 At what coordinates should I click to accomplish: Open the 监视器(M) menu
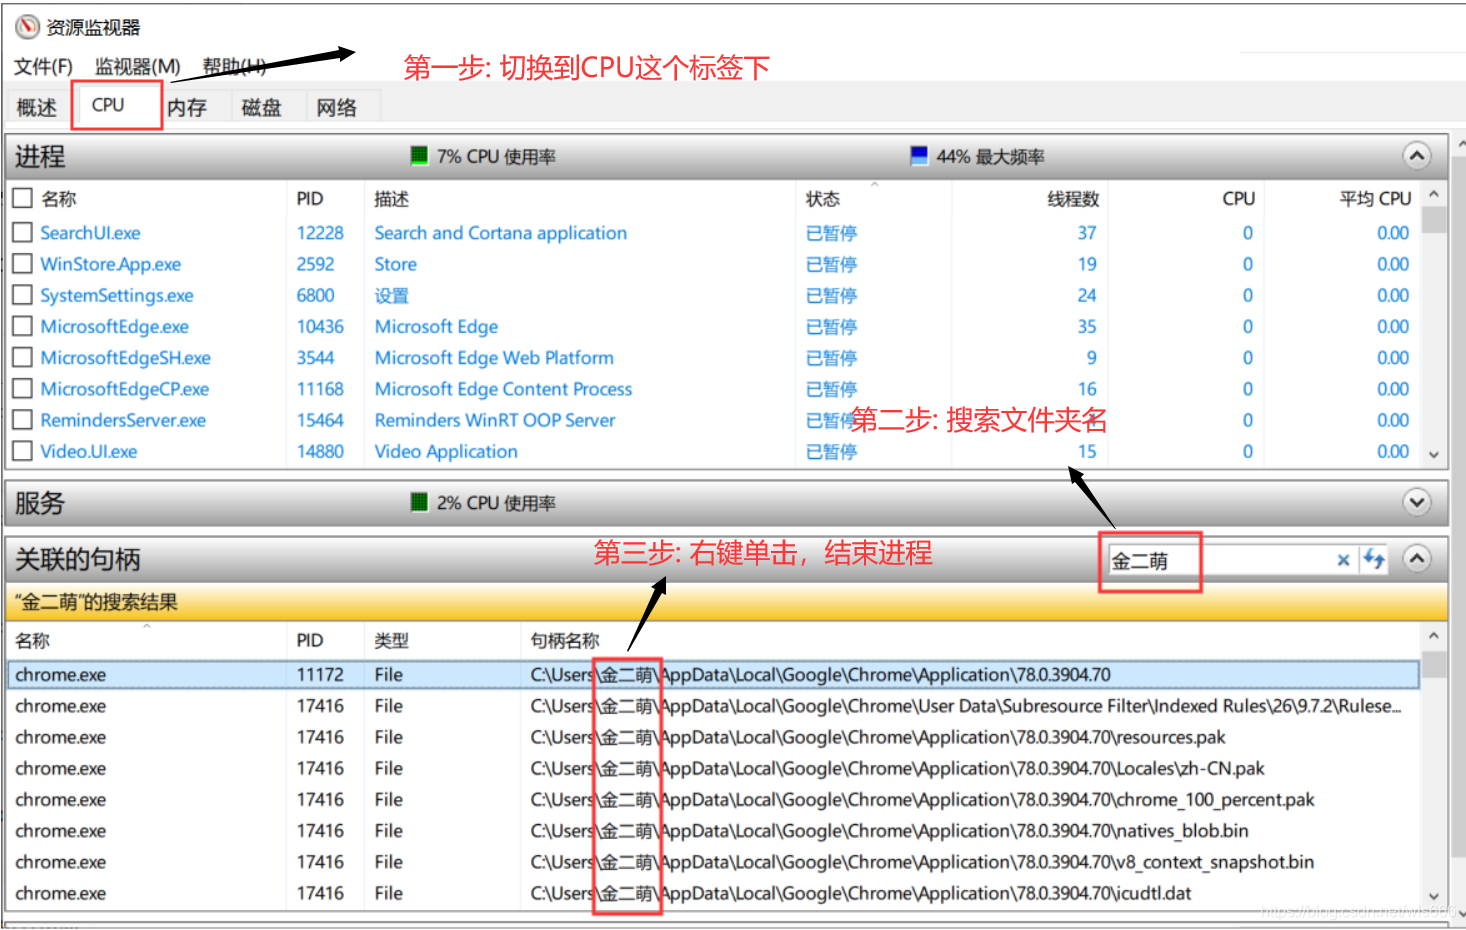coord(138,67)
